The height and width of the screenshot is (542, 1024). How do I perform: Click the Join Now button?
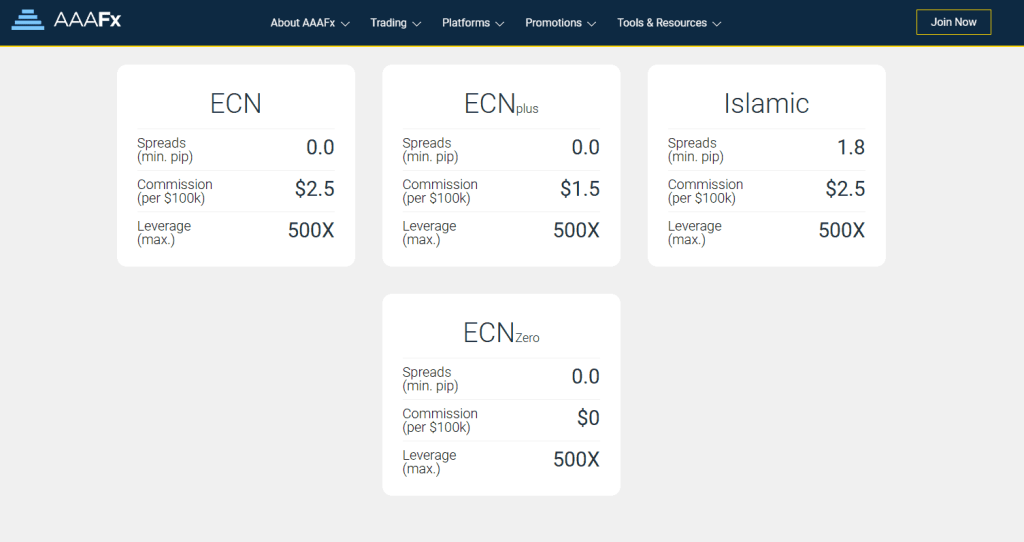click(953, 22)
